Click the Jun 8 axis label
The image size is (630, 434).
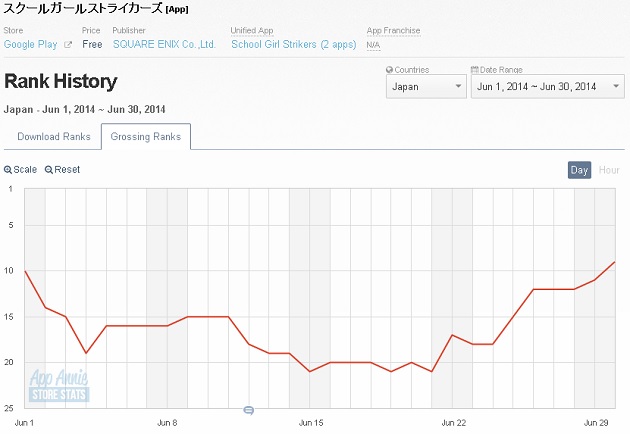167,423
